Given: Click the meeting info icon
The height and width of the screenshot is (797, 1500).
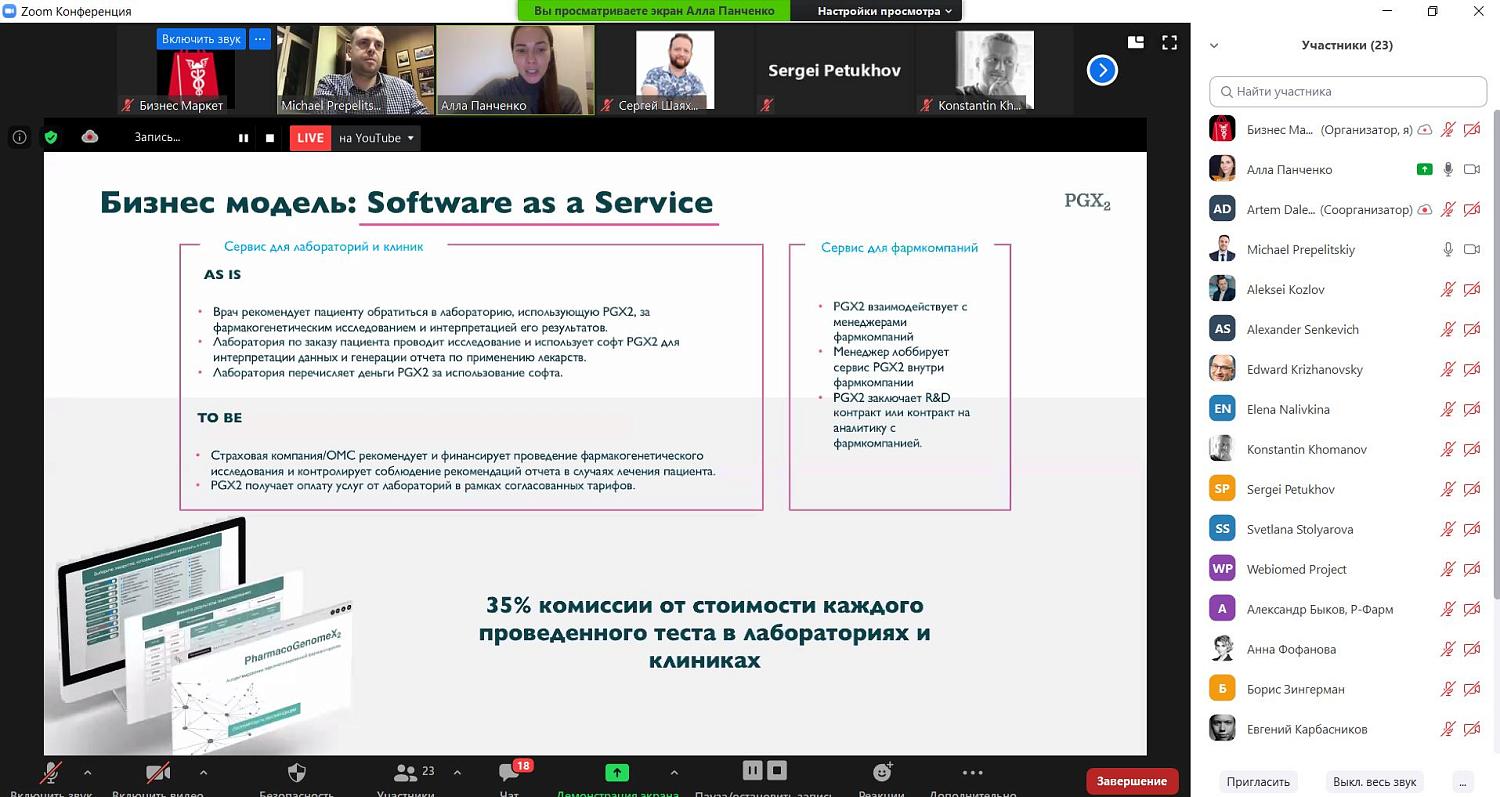Looking at the screenshot, I should [x=20, y=137].
